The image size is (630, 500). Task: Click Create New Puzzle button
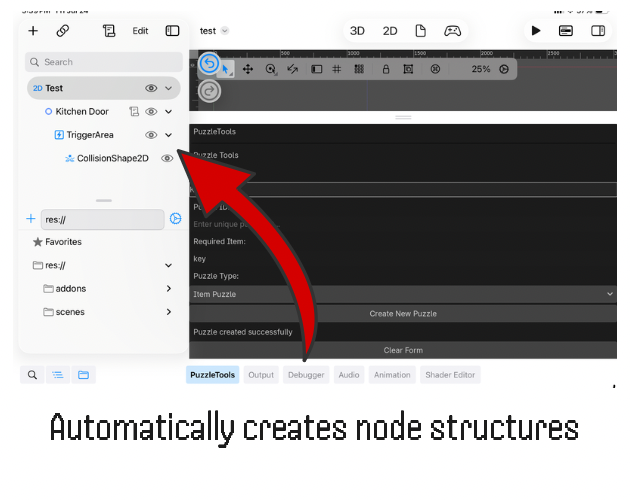tap(403, 314)
